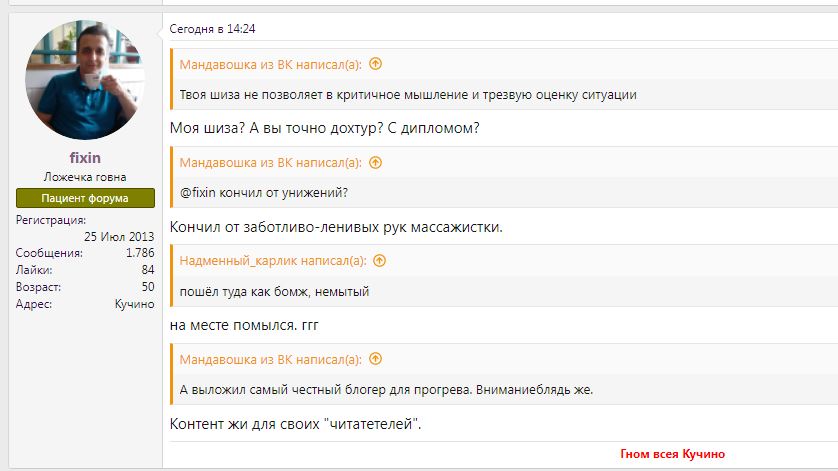Viewport: 838px width, 471px height.
Task: Jump to the source of the '@fixin' quote via the arrow icon
Action: pos(376,163)
